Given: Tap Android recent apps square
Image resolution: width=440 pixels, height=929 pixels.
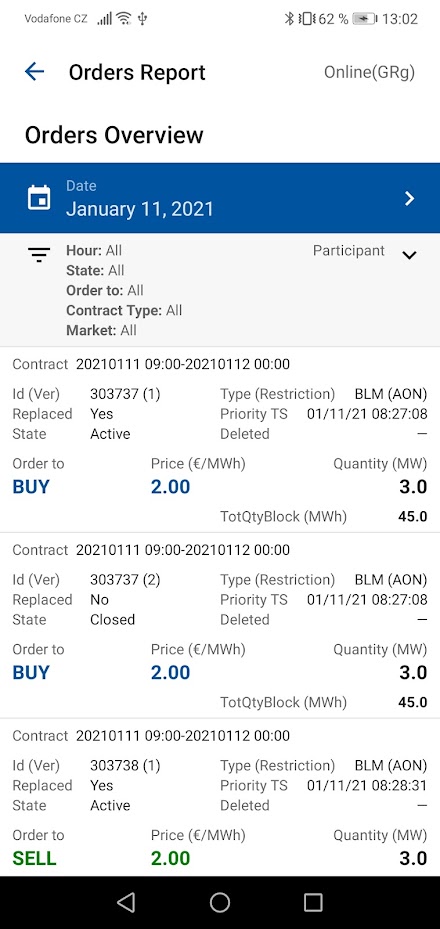Looking at the screenshot, I should [313, 902].
